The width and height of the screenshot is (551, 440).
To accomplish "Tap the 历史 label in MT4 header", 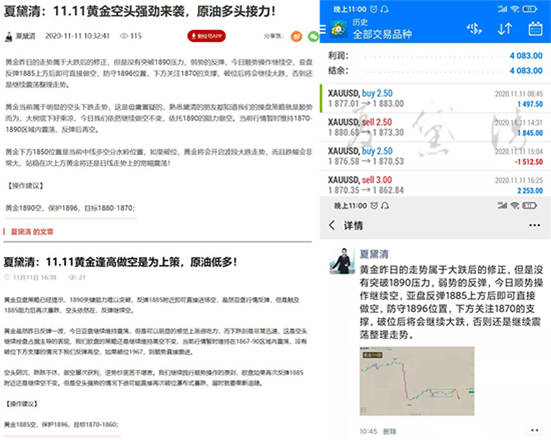I will point(360,22).
